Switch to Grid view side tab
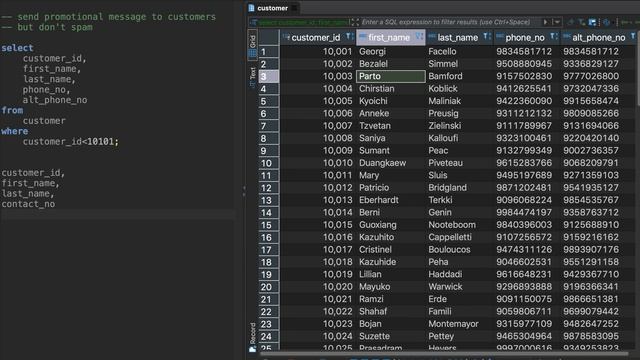This screenshot has width=640, height=360. point(253,45)
